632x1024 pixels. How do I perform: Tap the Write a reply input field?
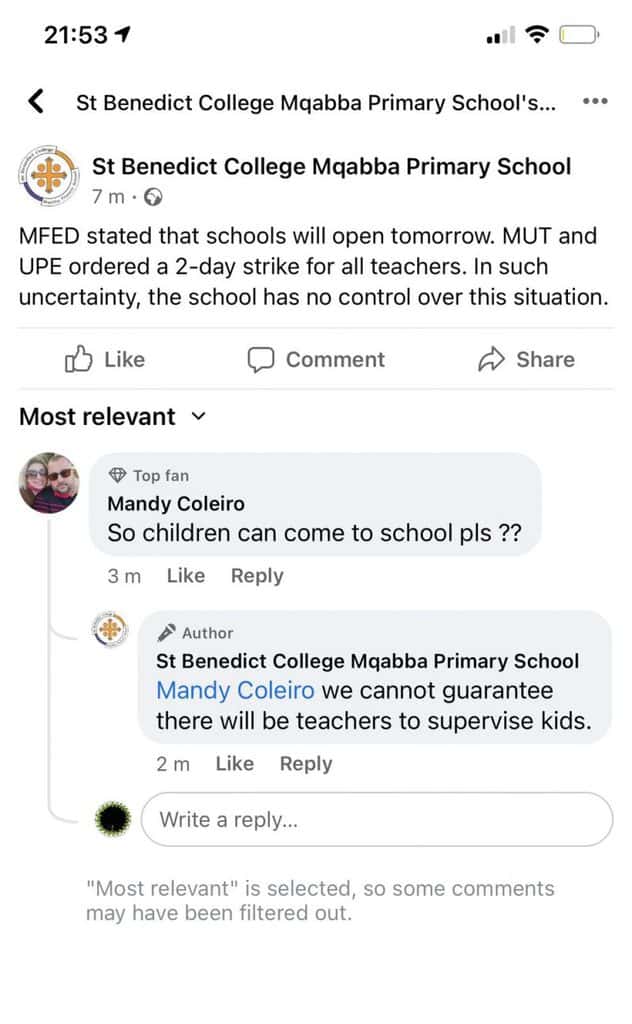pyautogui.click(x=376, y=820)
